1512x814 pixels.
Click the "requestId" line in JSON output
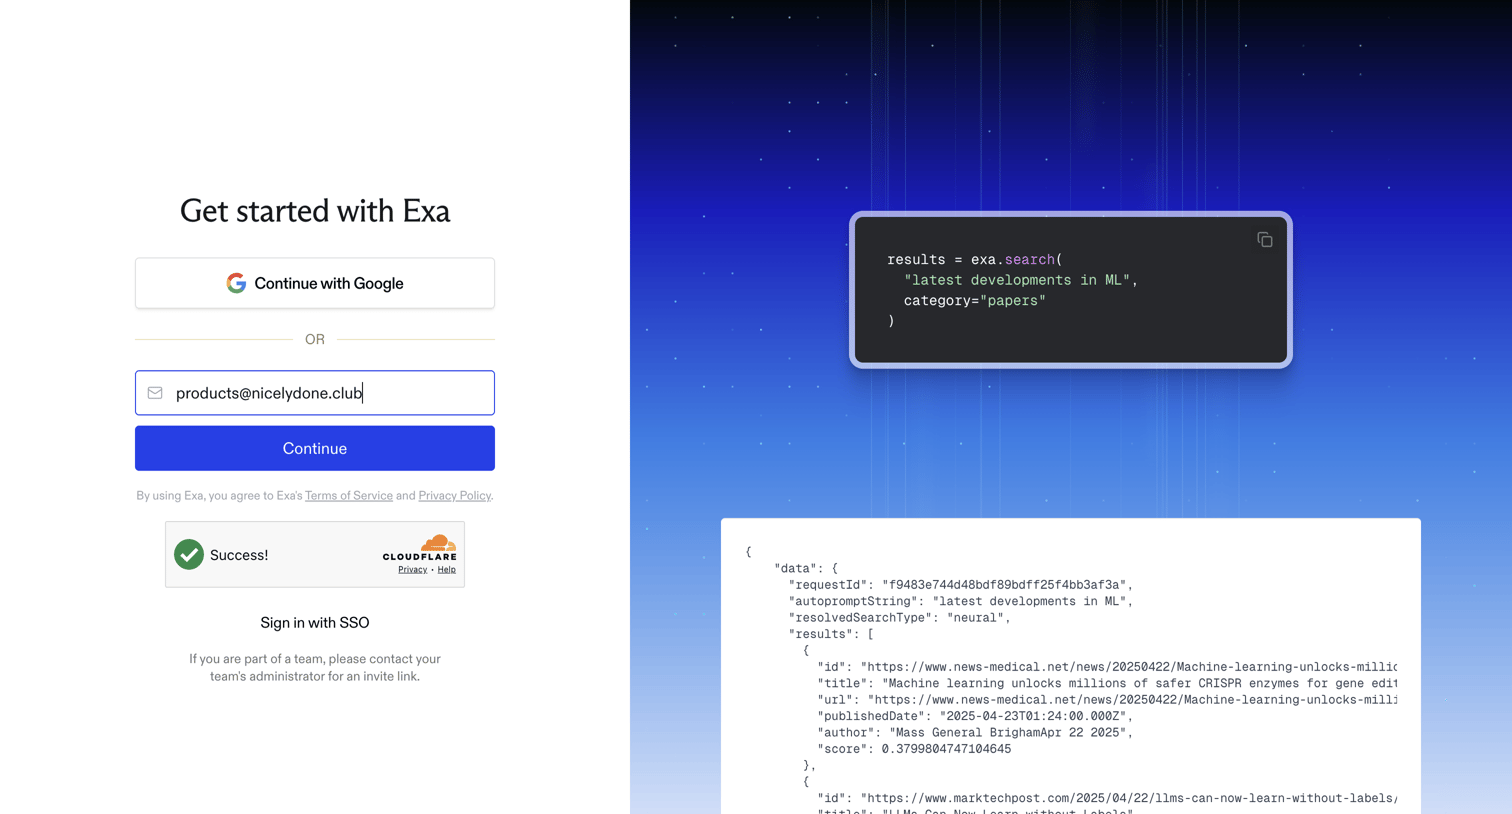(x=961, y=585)
